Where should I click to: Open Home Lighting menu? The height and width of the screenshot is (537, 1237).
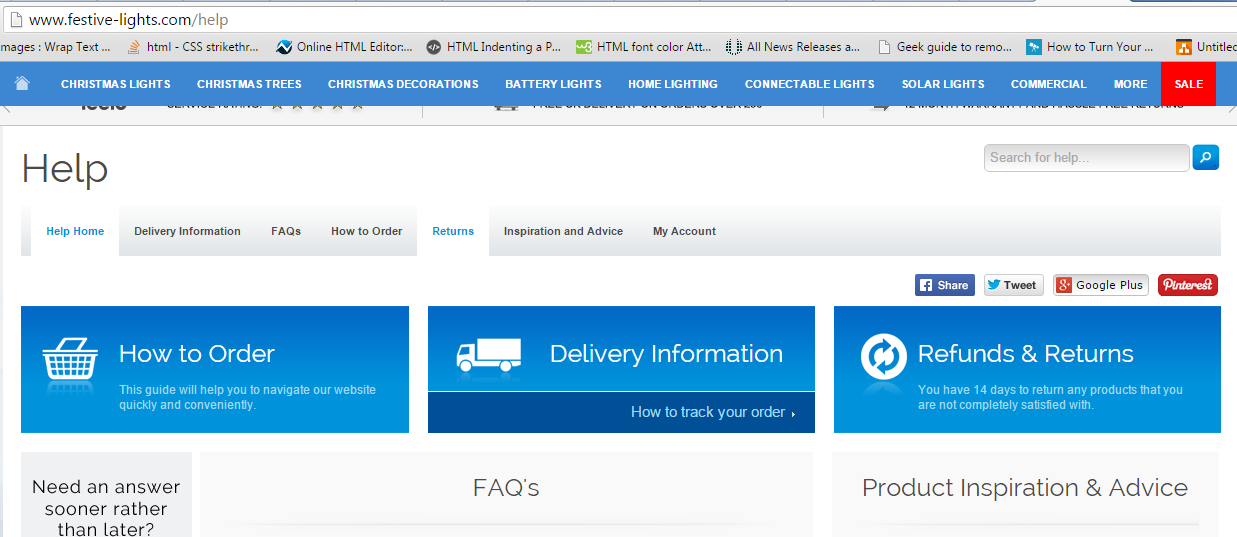pos(673,84)
